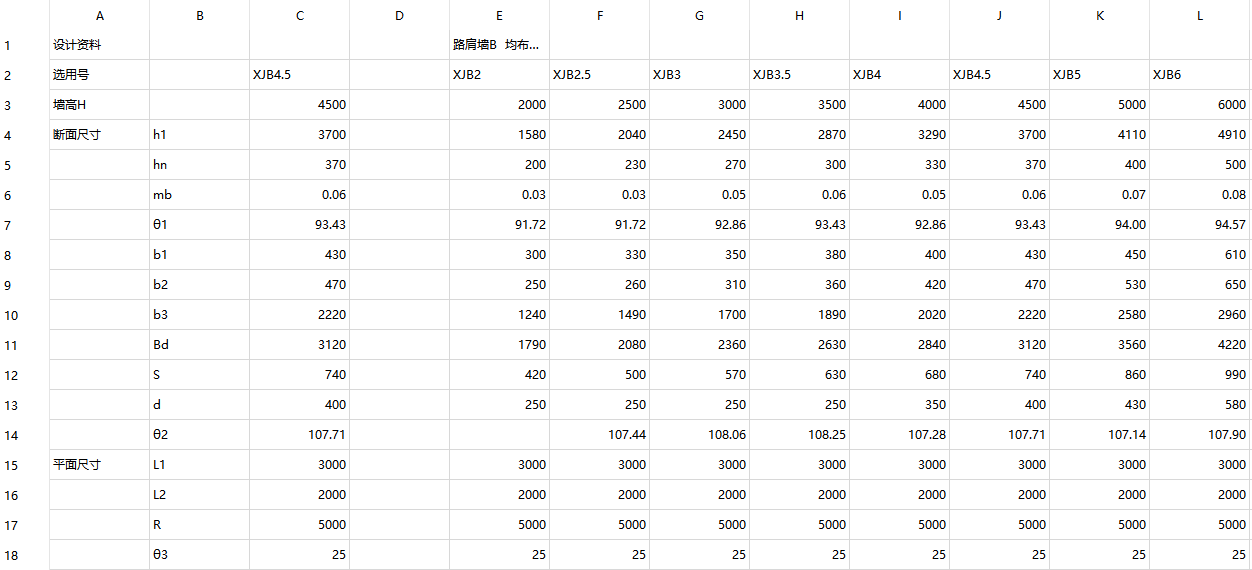Image resolution: width=1252 pixels, height=570 pixels.
Task: Select the XJB6 header cell
Action: point(1200,75)
